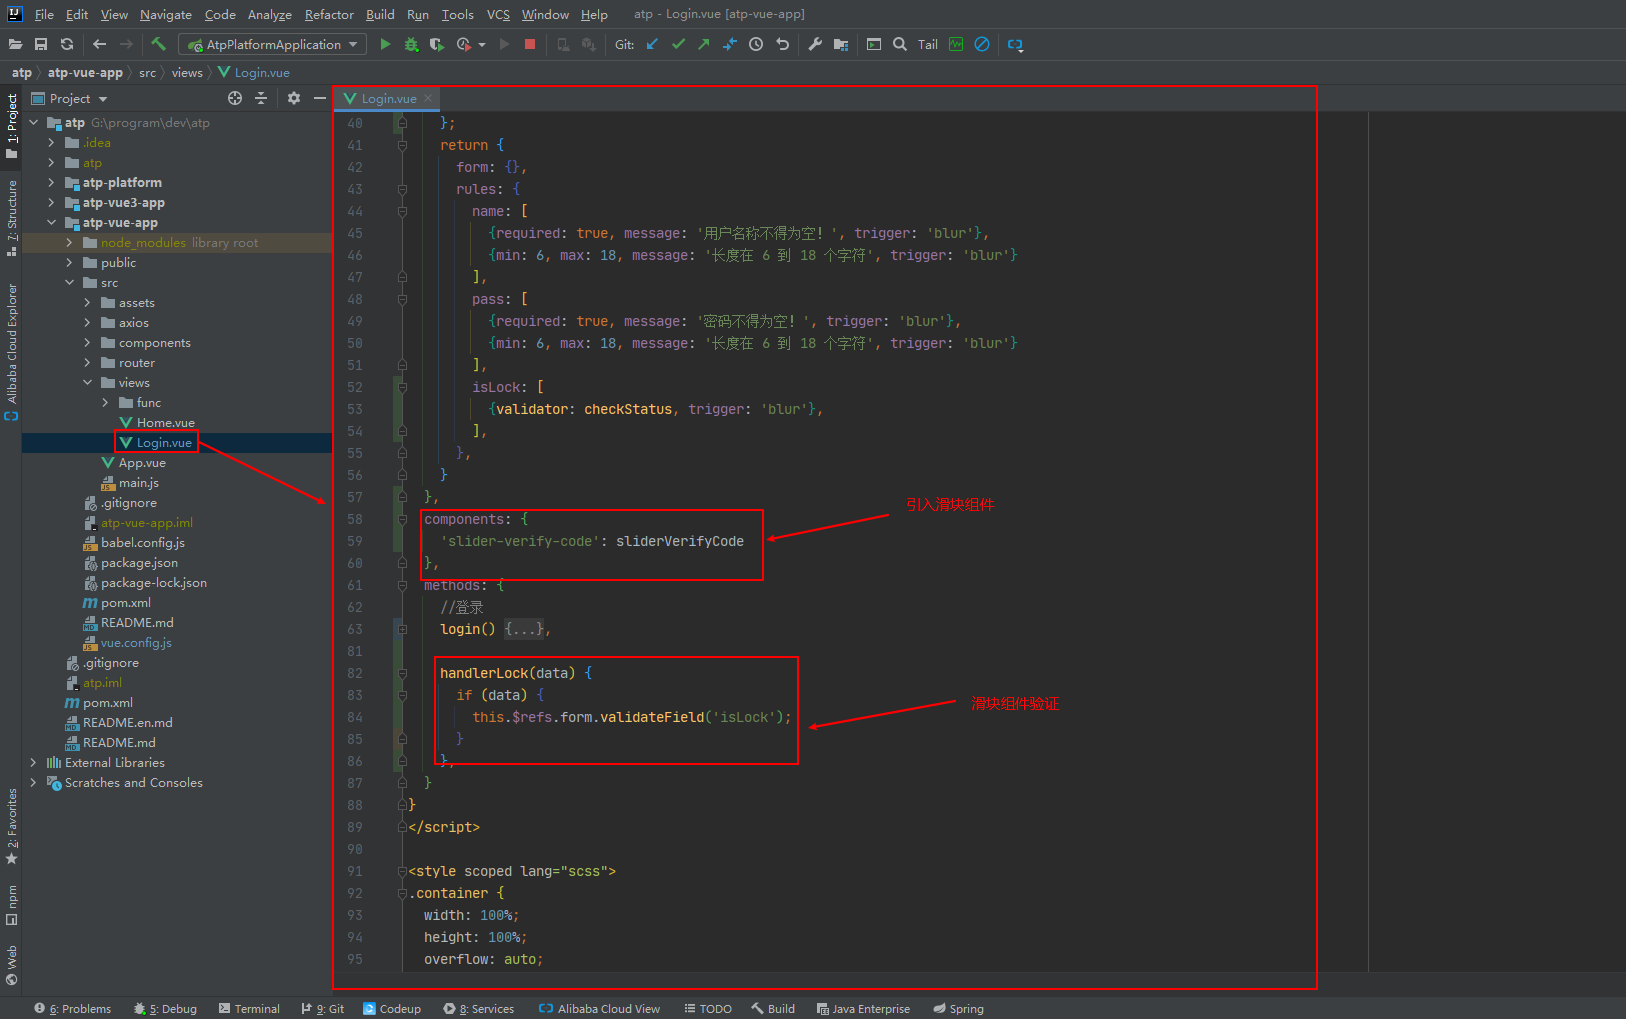Open Project panel gear options
The image size is (1626, 1019).
(x=293, y=98)
